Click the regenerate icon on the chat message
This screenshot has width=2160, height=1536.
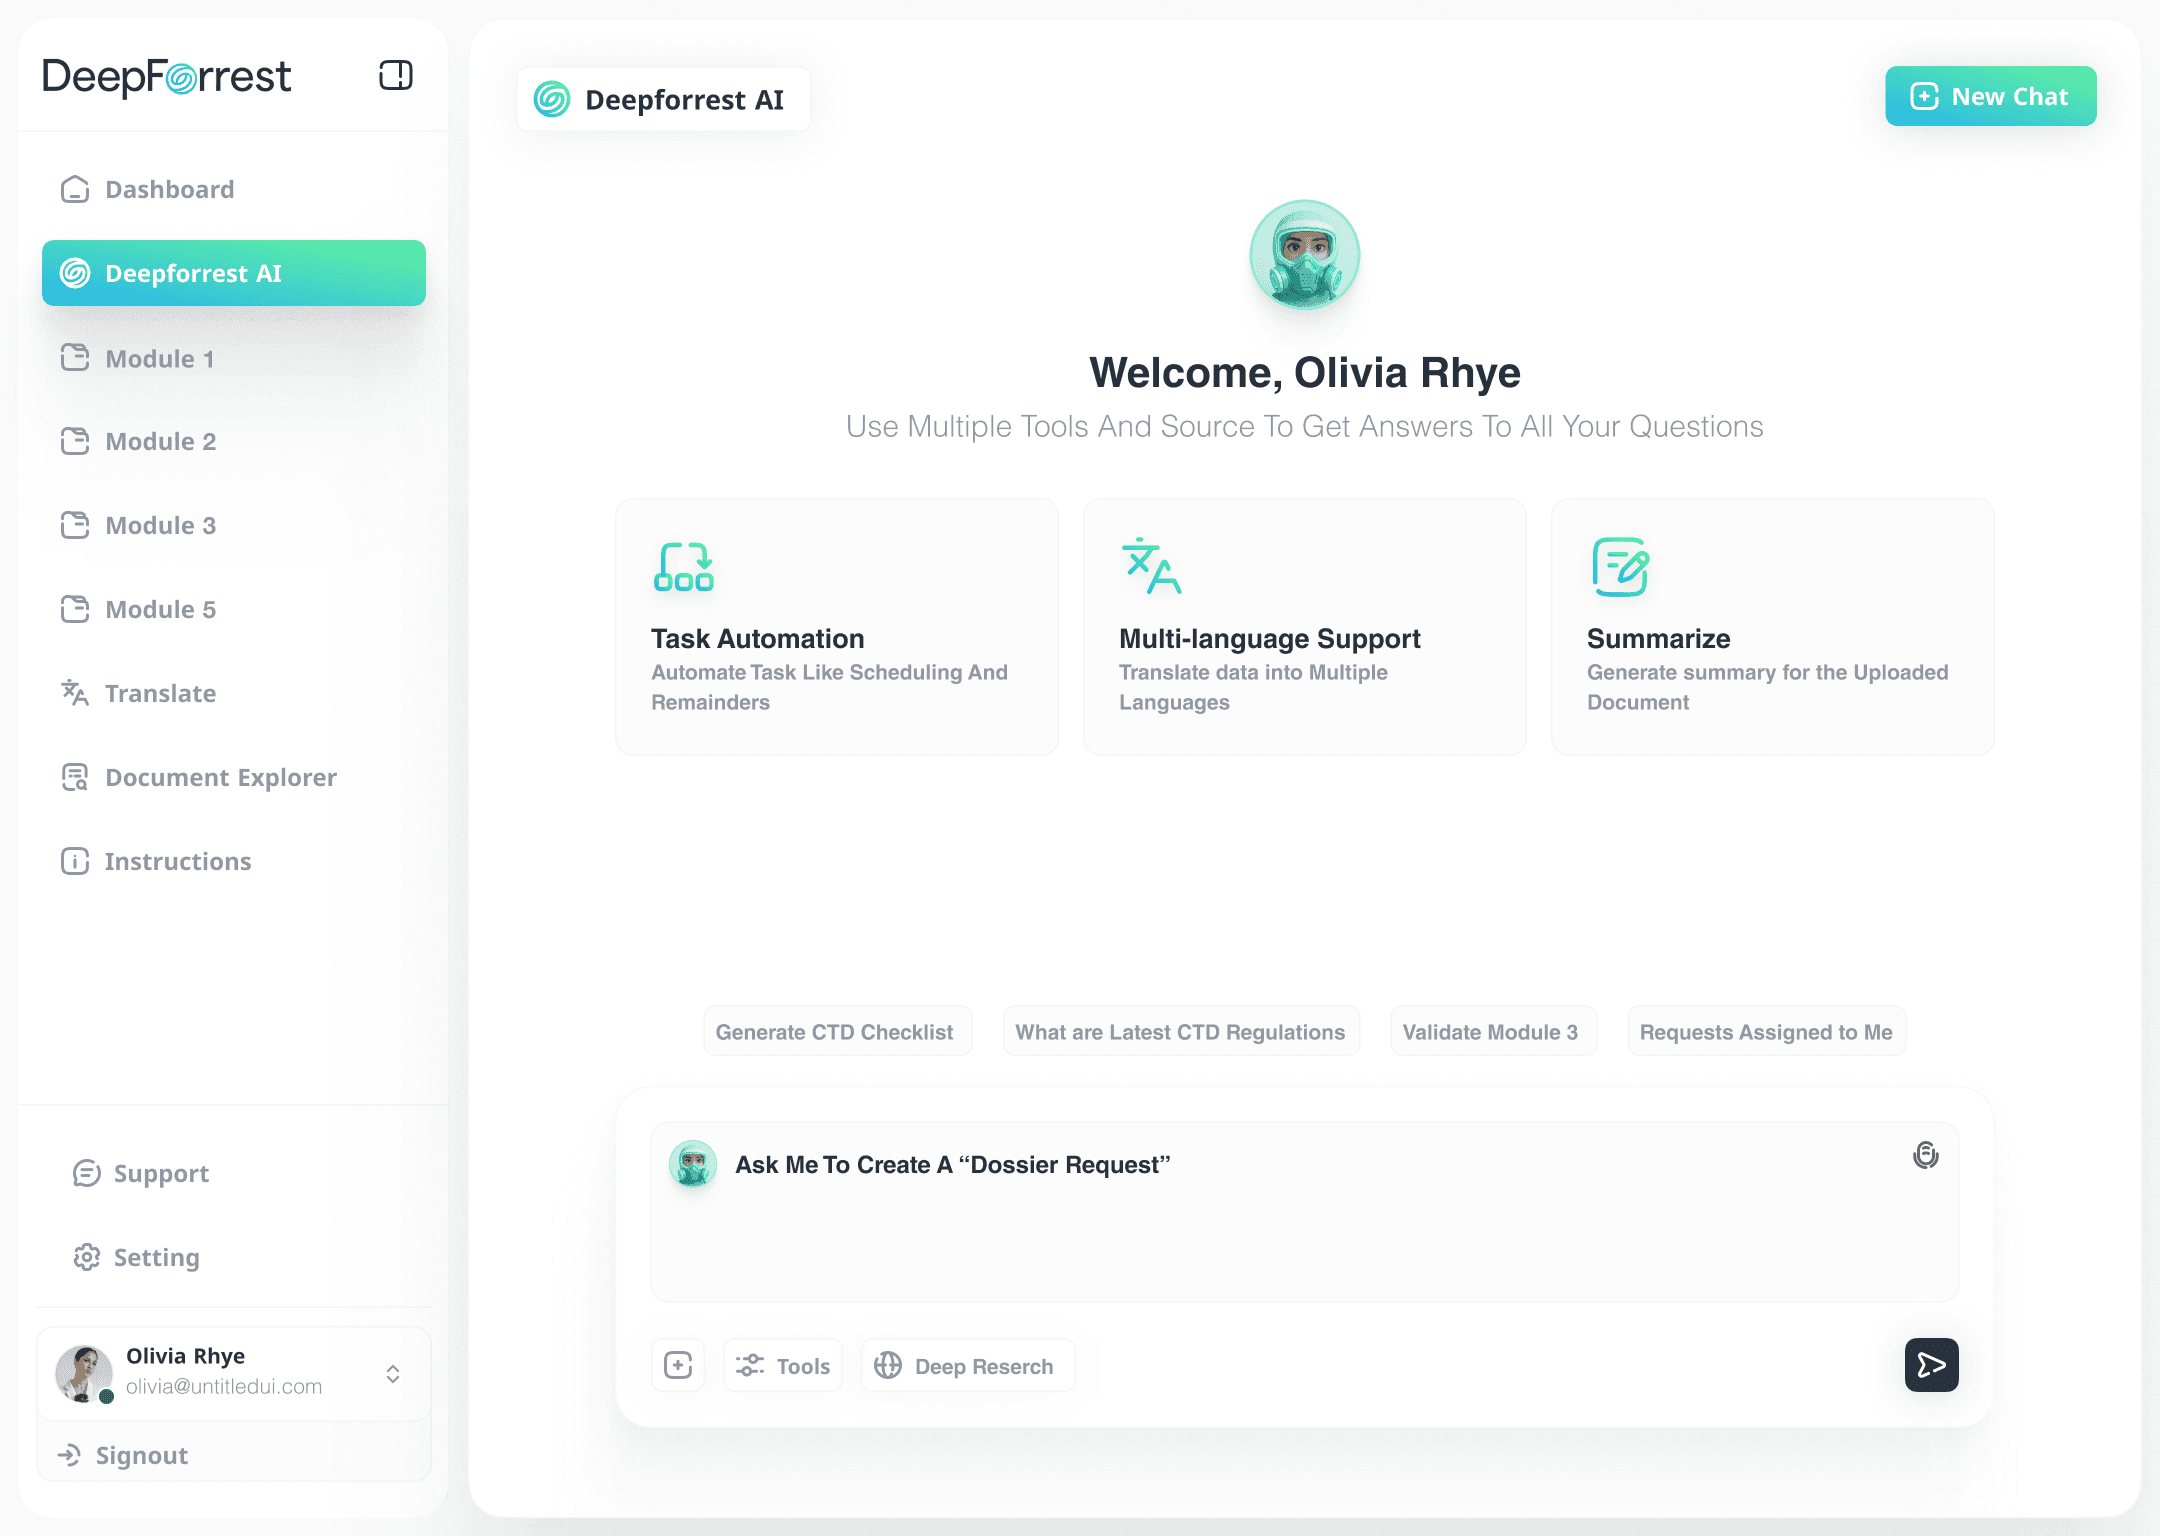(x=1926, y=1155)
